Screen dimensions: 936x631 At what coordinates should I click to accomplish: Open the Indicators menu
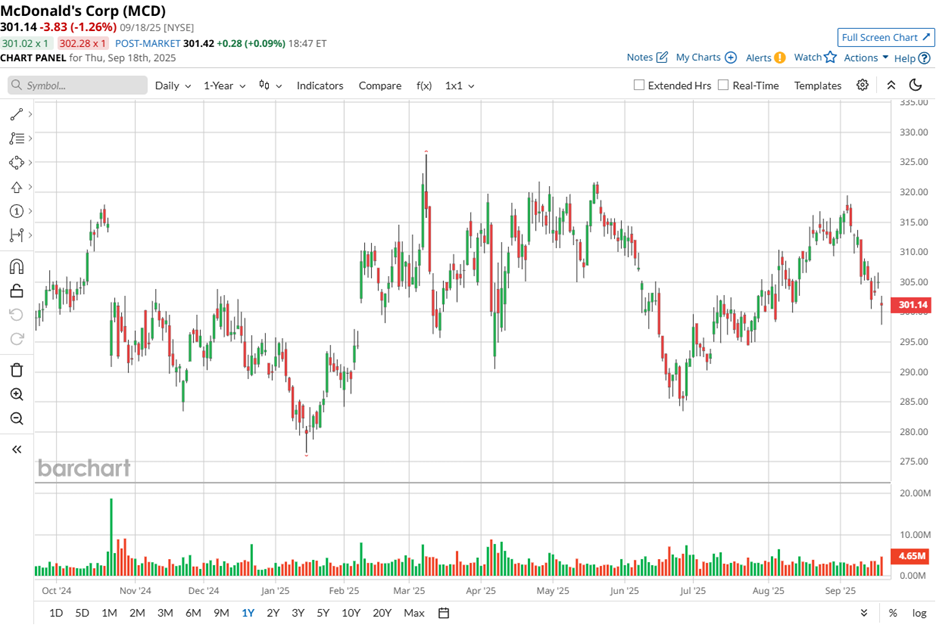coord(320,85)
